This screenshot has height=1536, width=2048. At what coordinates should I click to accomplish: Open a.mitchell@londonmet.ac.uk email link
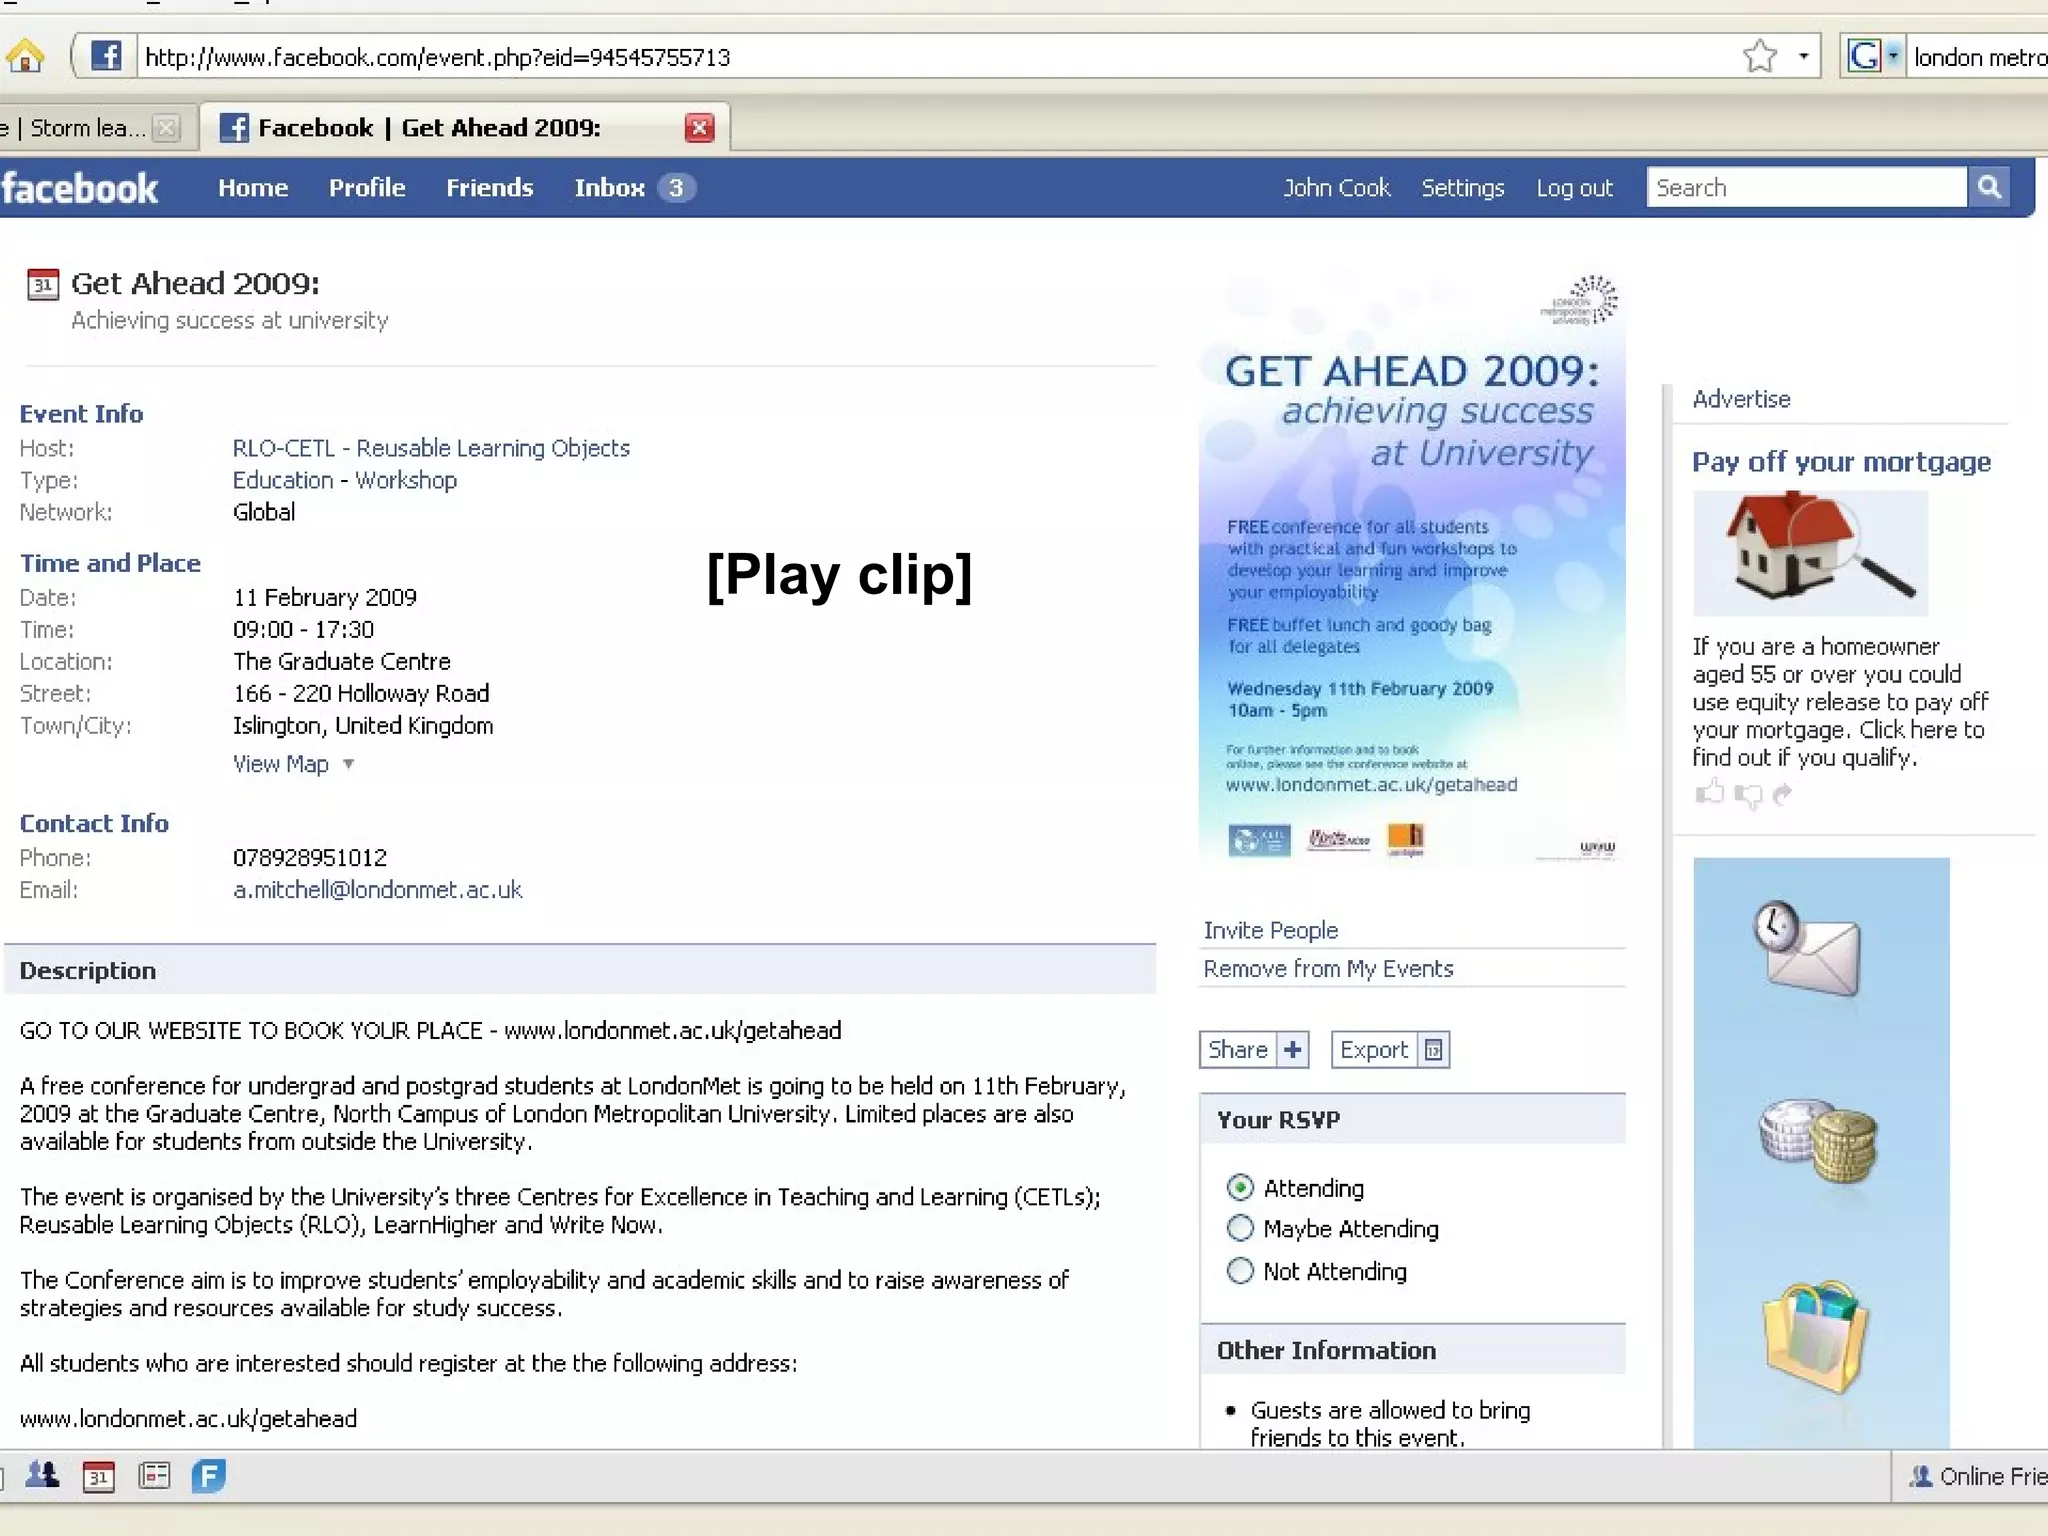(x=377, y=890)
